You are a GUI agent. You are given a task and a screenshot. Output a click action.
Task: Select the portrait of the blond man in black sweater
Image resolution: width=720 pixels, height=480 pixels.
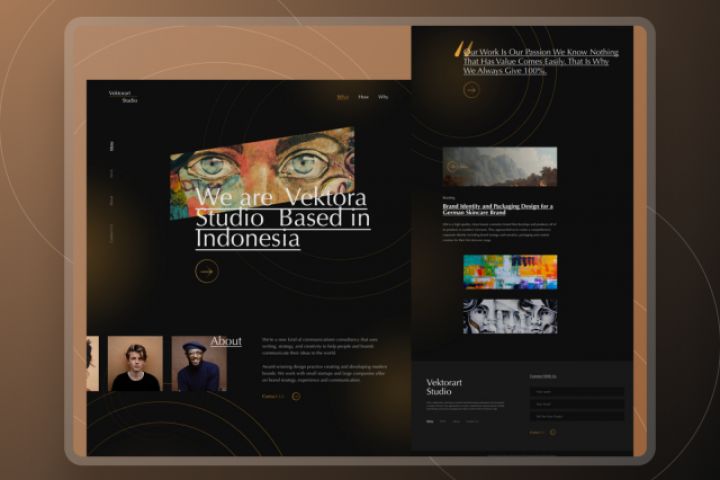(x=135, y=364)
